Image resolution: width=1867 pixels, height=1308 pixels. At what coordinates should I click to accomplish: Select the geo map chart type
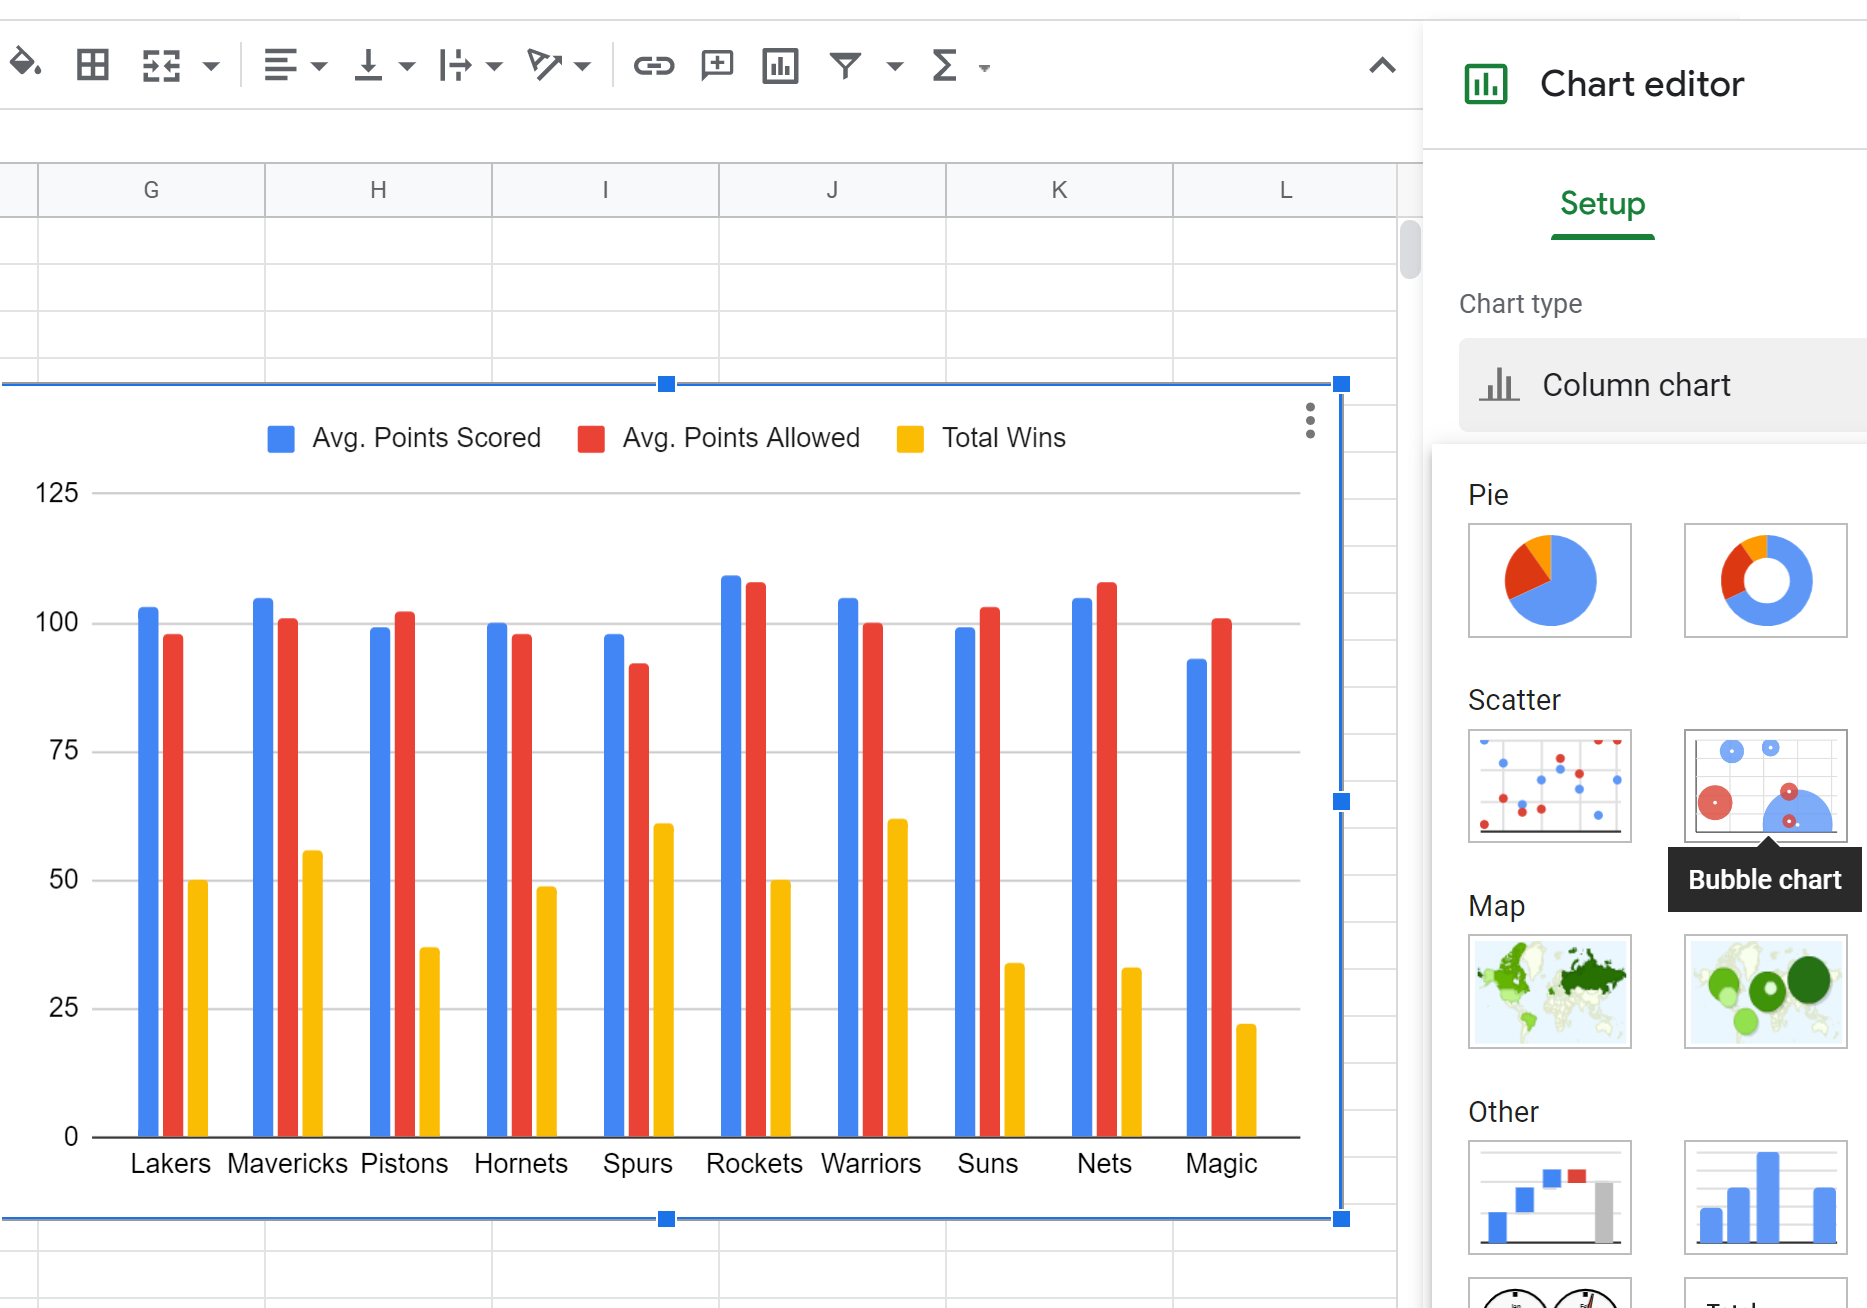coord(1549,991)
